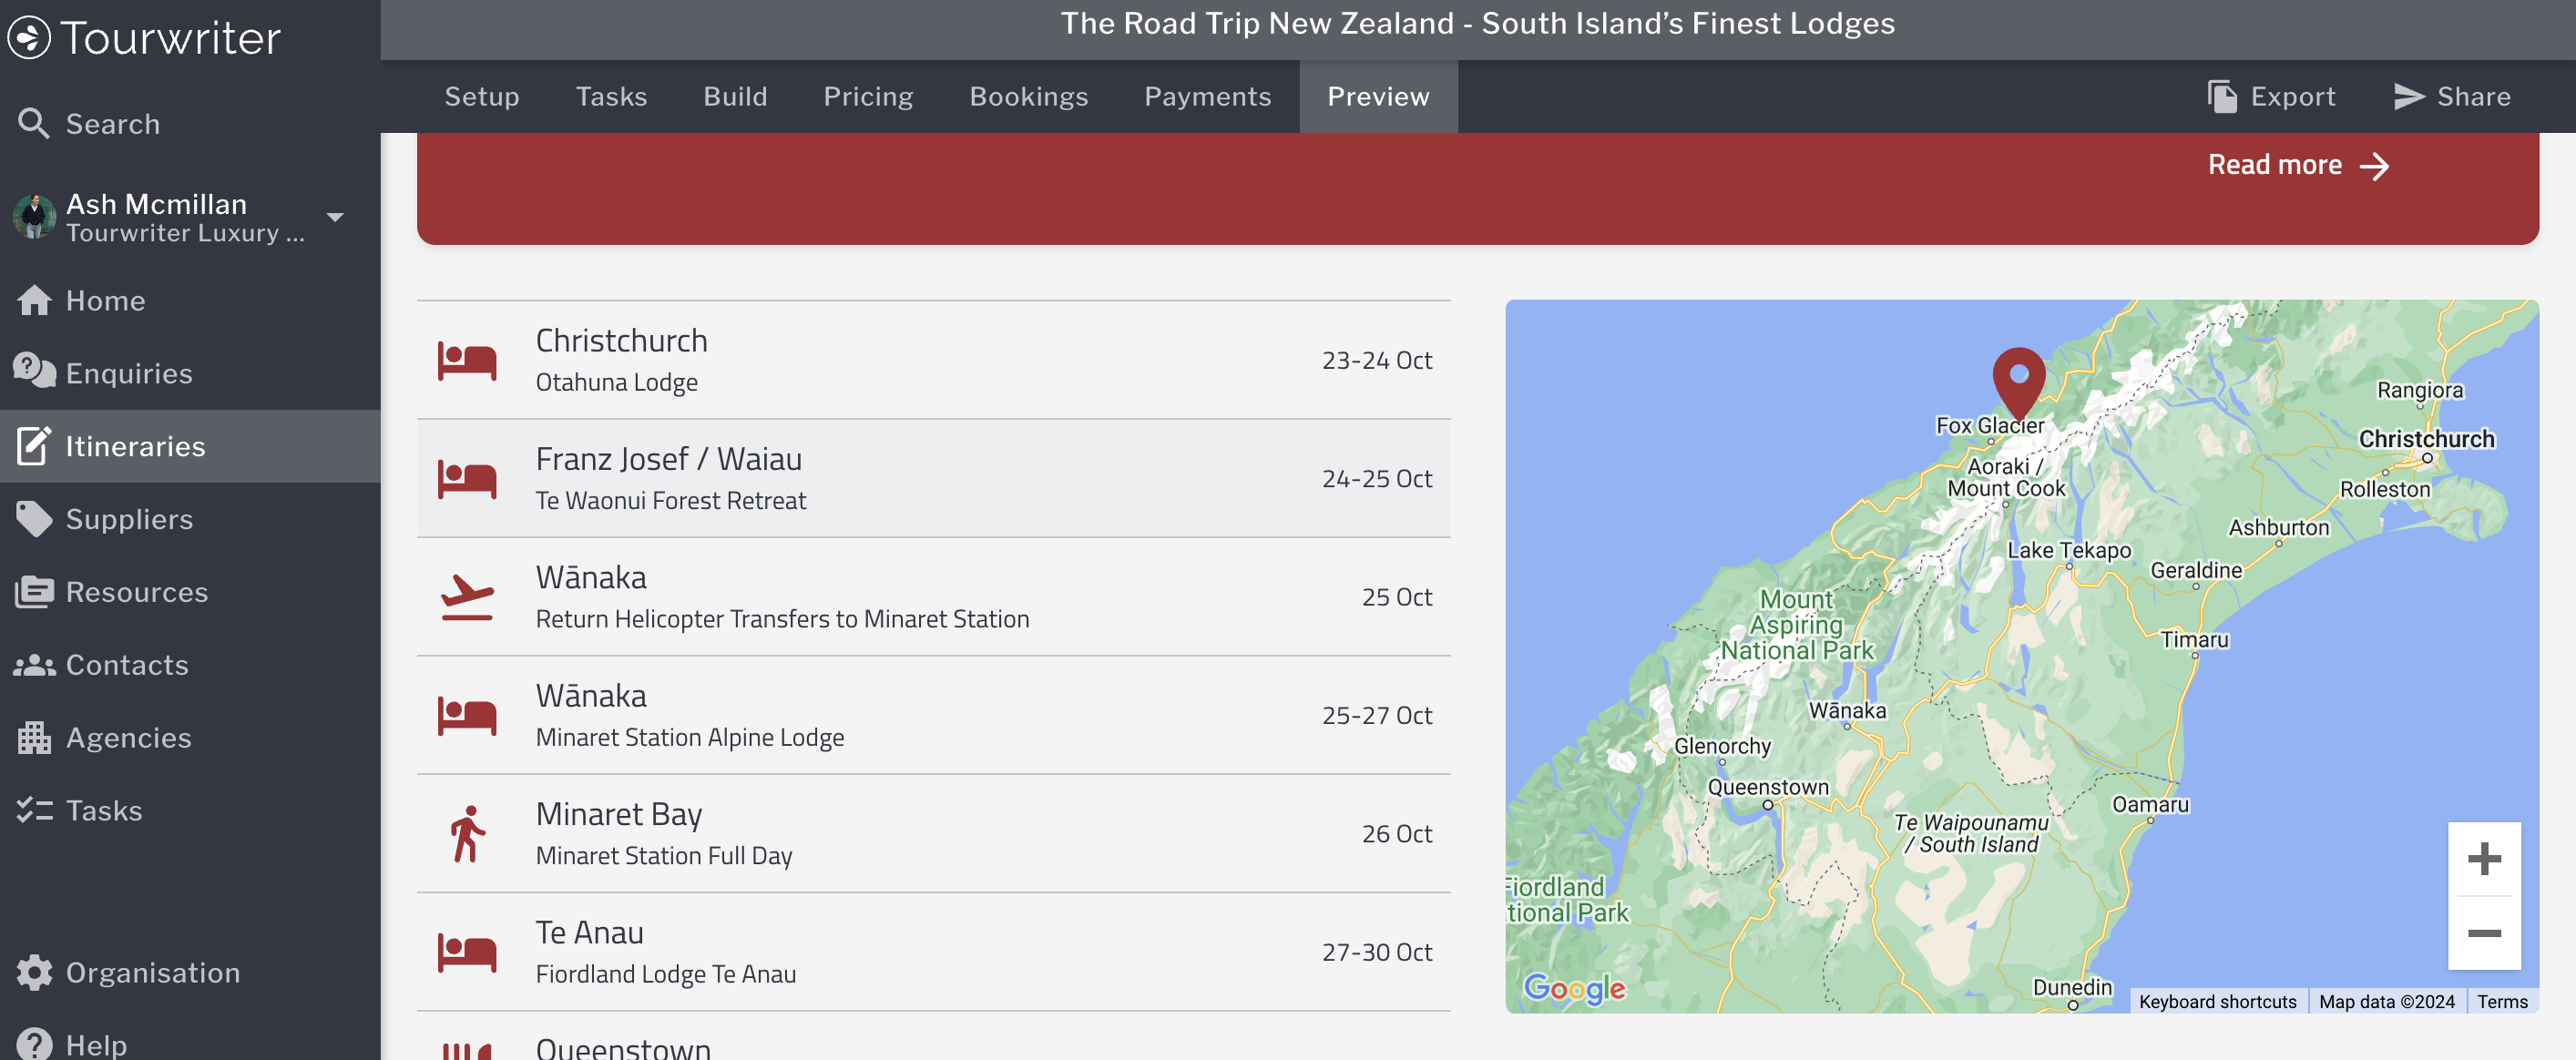Screen dimensions: 2576x1060
Task: Open the Bookings tab
Action: click(x=1028, y=97)
